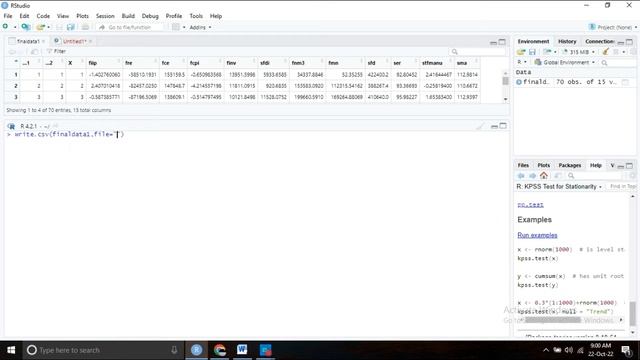Switch to the History tab
Viewport: 640px width, 360px height.
[x=567, y=42]
